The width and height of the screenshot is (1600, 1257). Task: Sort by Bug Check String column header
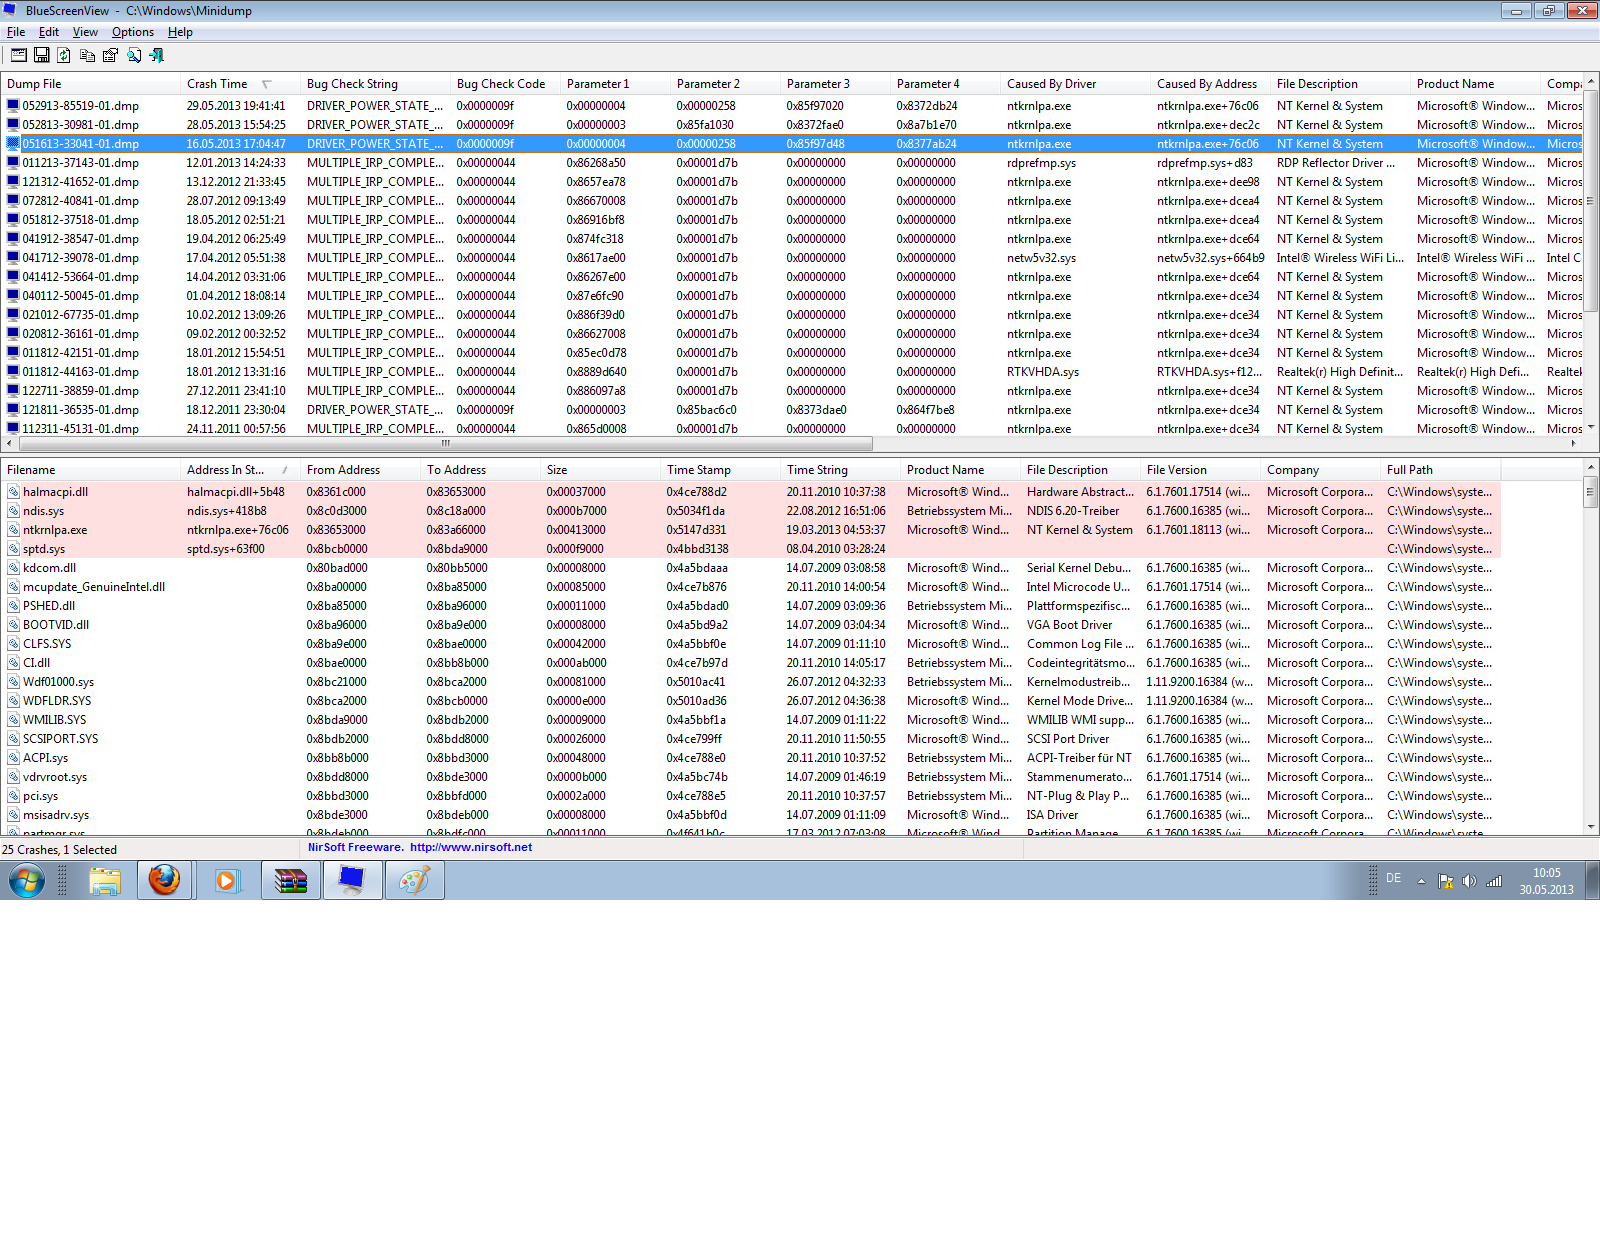pyautogui.click(x=375, y=84)
